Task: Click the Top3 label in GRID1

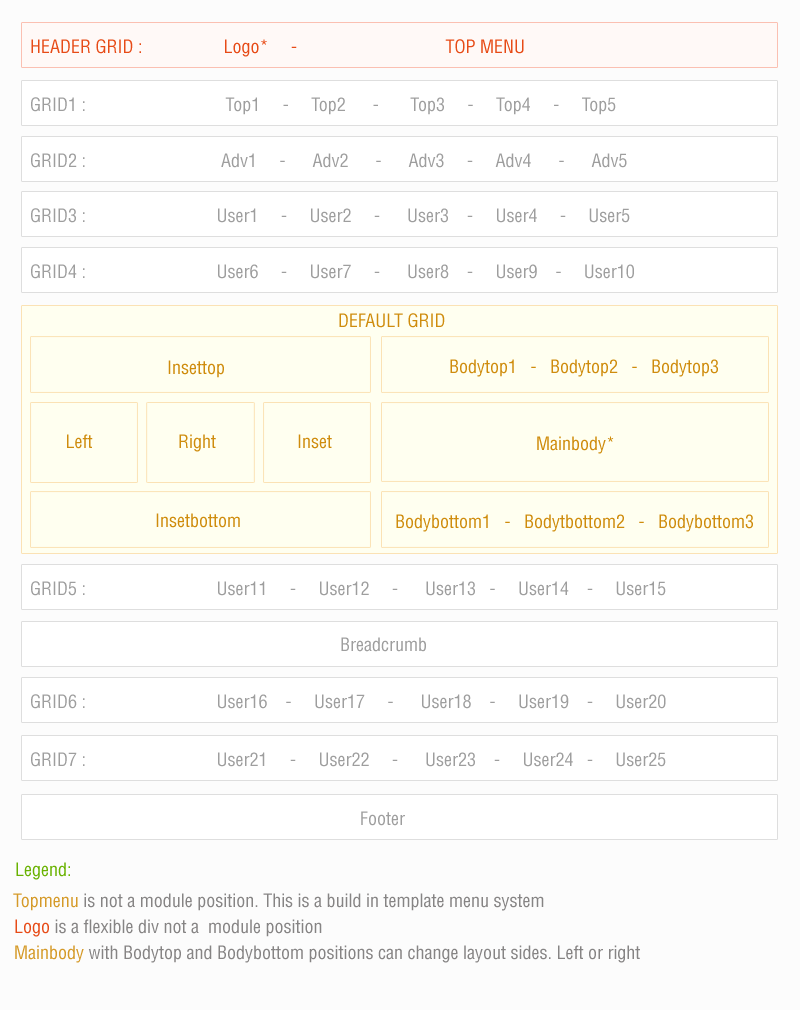Action: (x=427, y=105)
